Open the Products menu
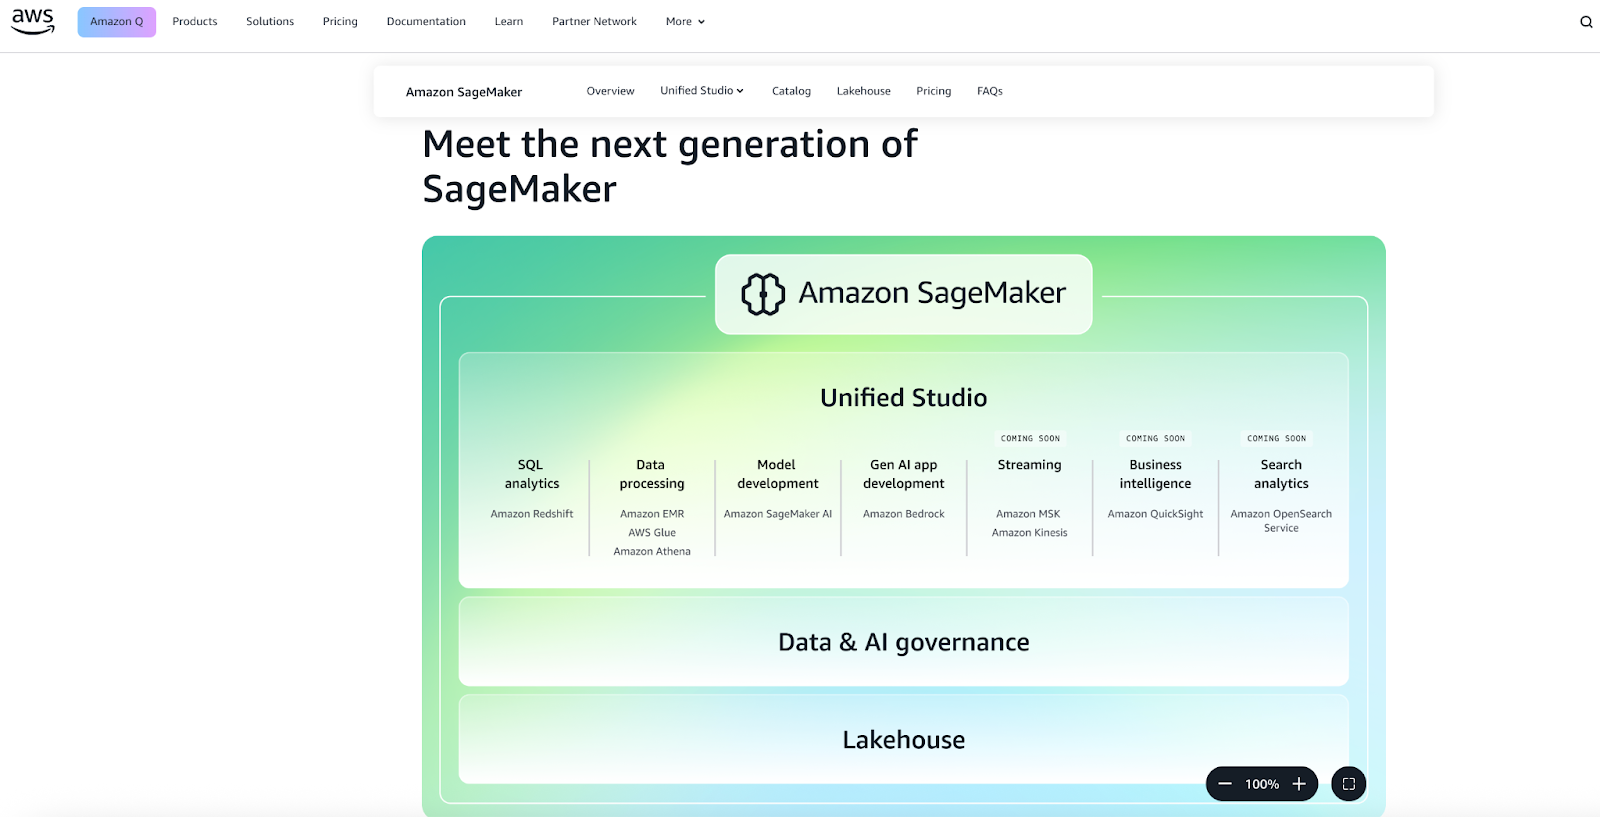 (195, 22)
